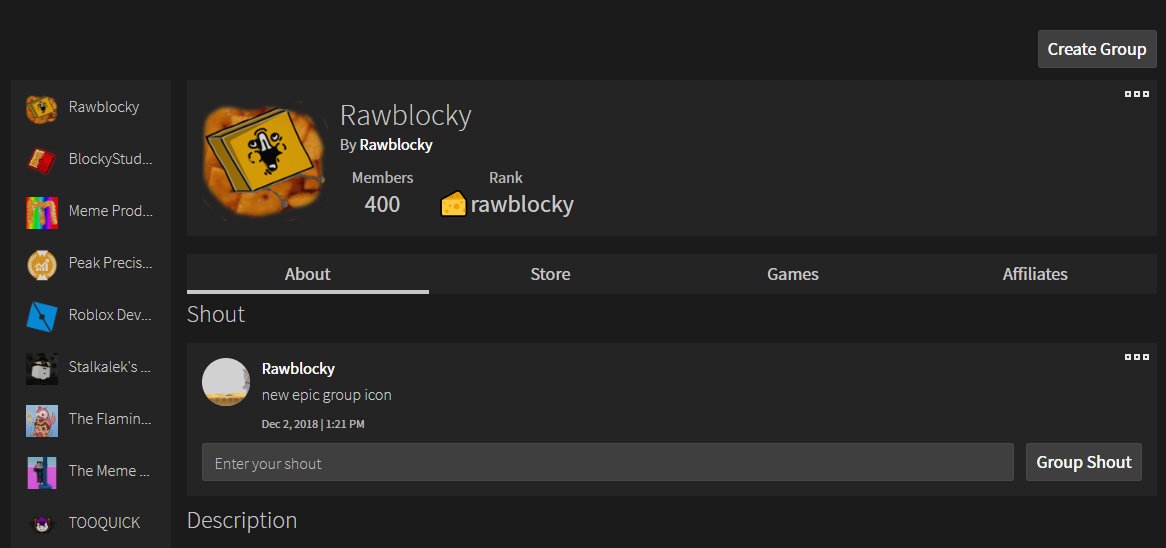Select The Flamin... name in sidebar
The image size is (1166, 548).
click(x=111, y=419)
